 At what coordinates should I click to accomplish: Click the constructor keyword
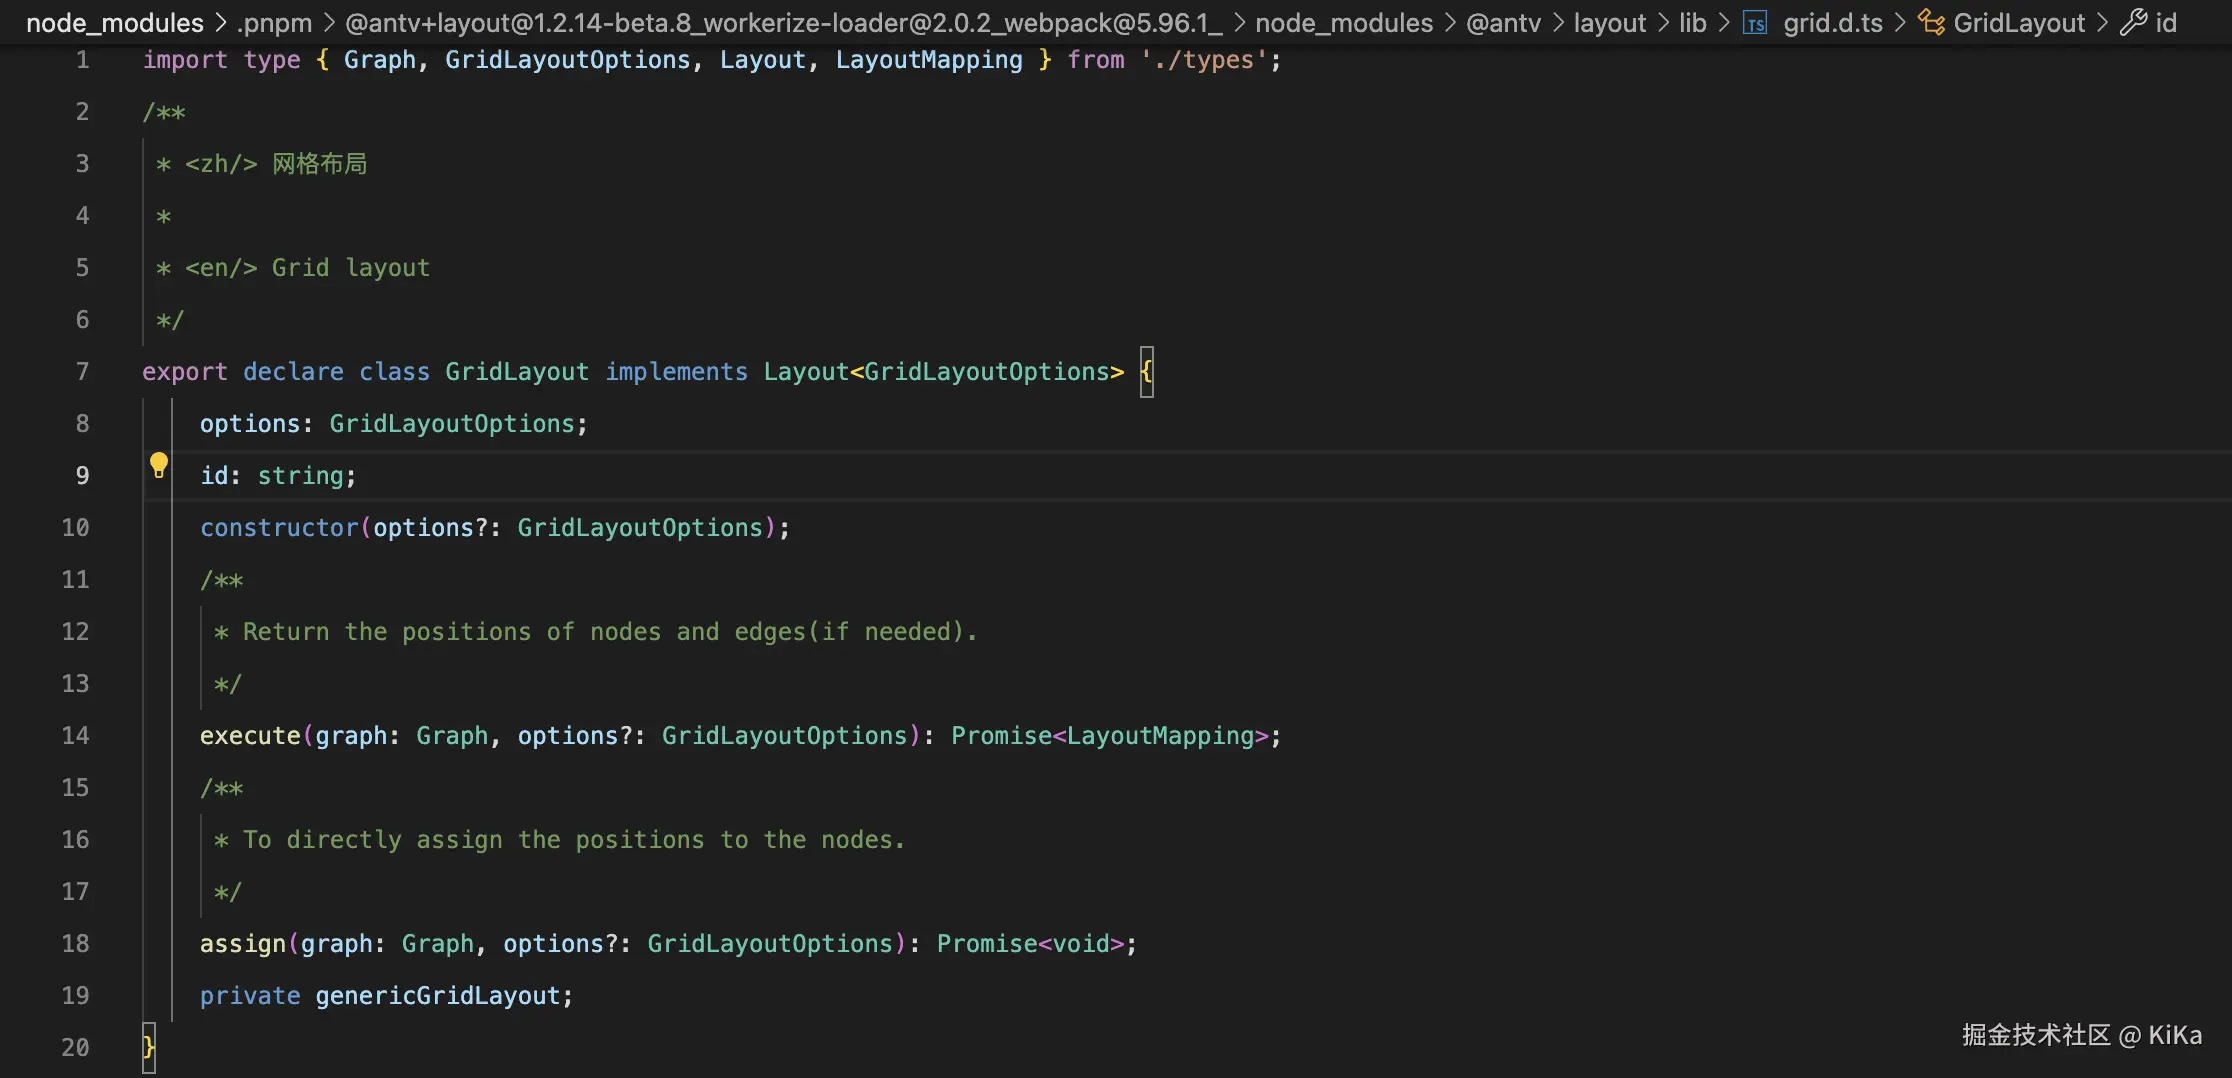(279, 528)
